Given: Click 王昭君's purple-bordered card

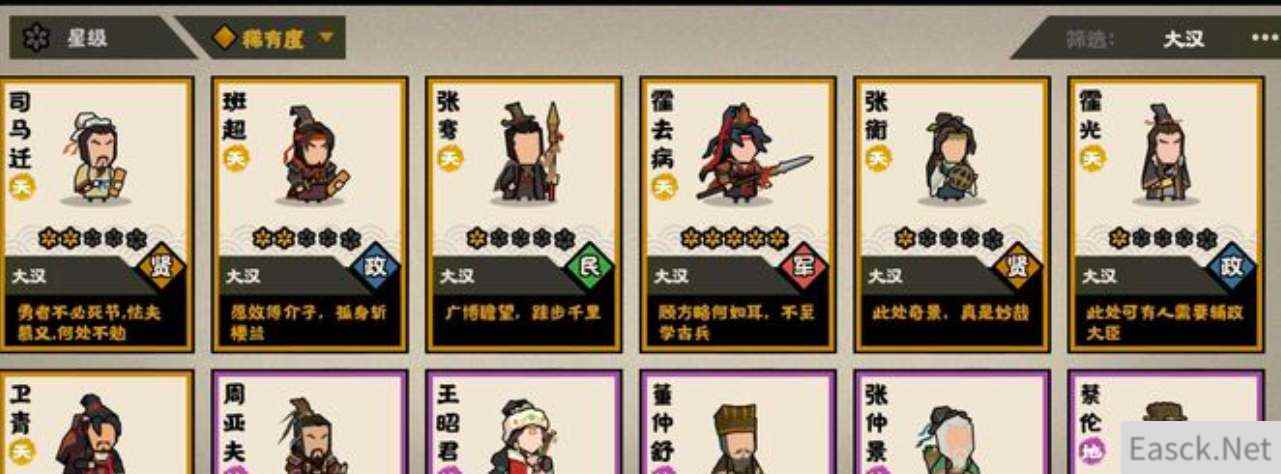Looking at the screenshot, I should tap(523, 422).
